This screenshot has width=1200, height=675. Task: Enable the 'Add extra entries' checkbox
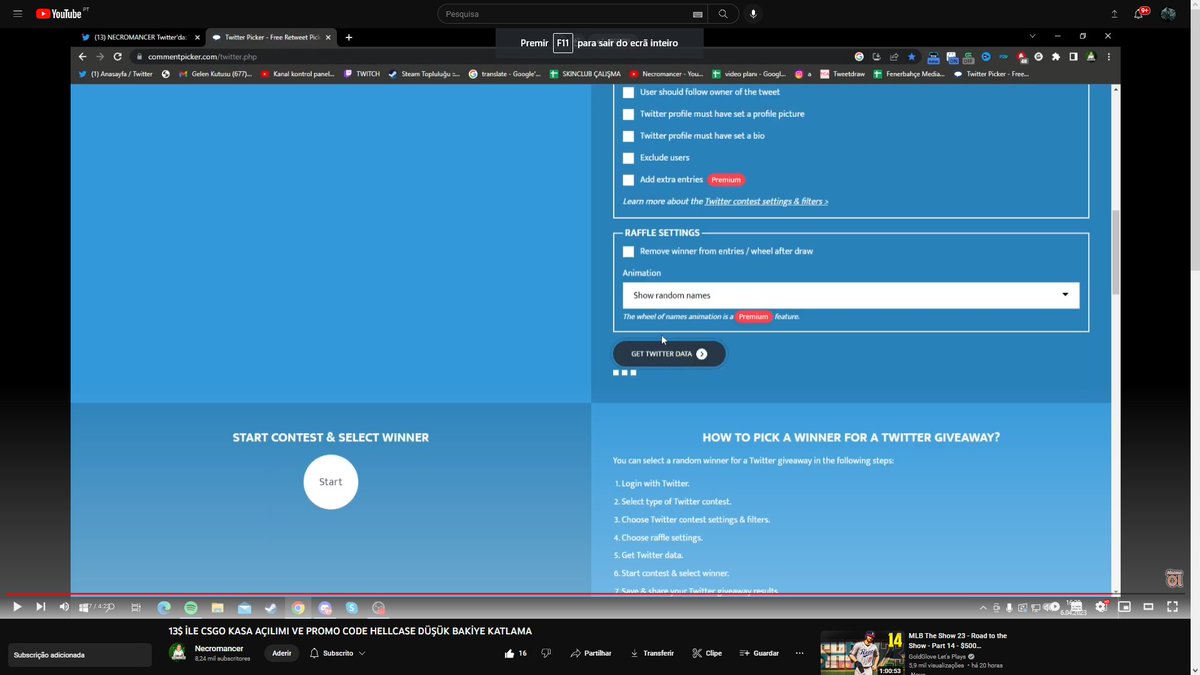point(628,180)
